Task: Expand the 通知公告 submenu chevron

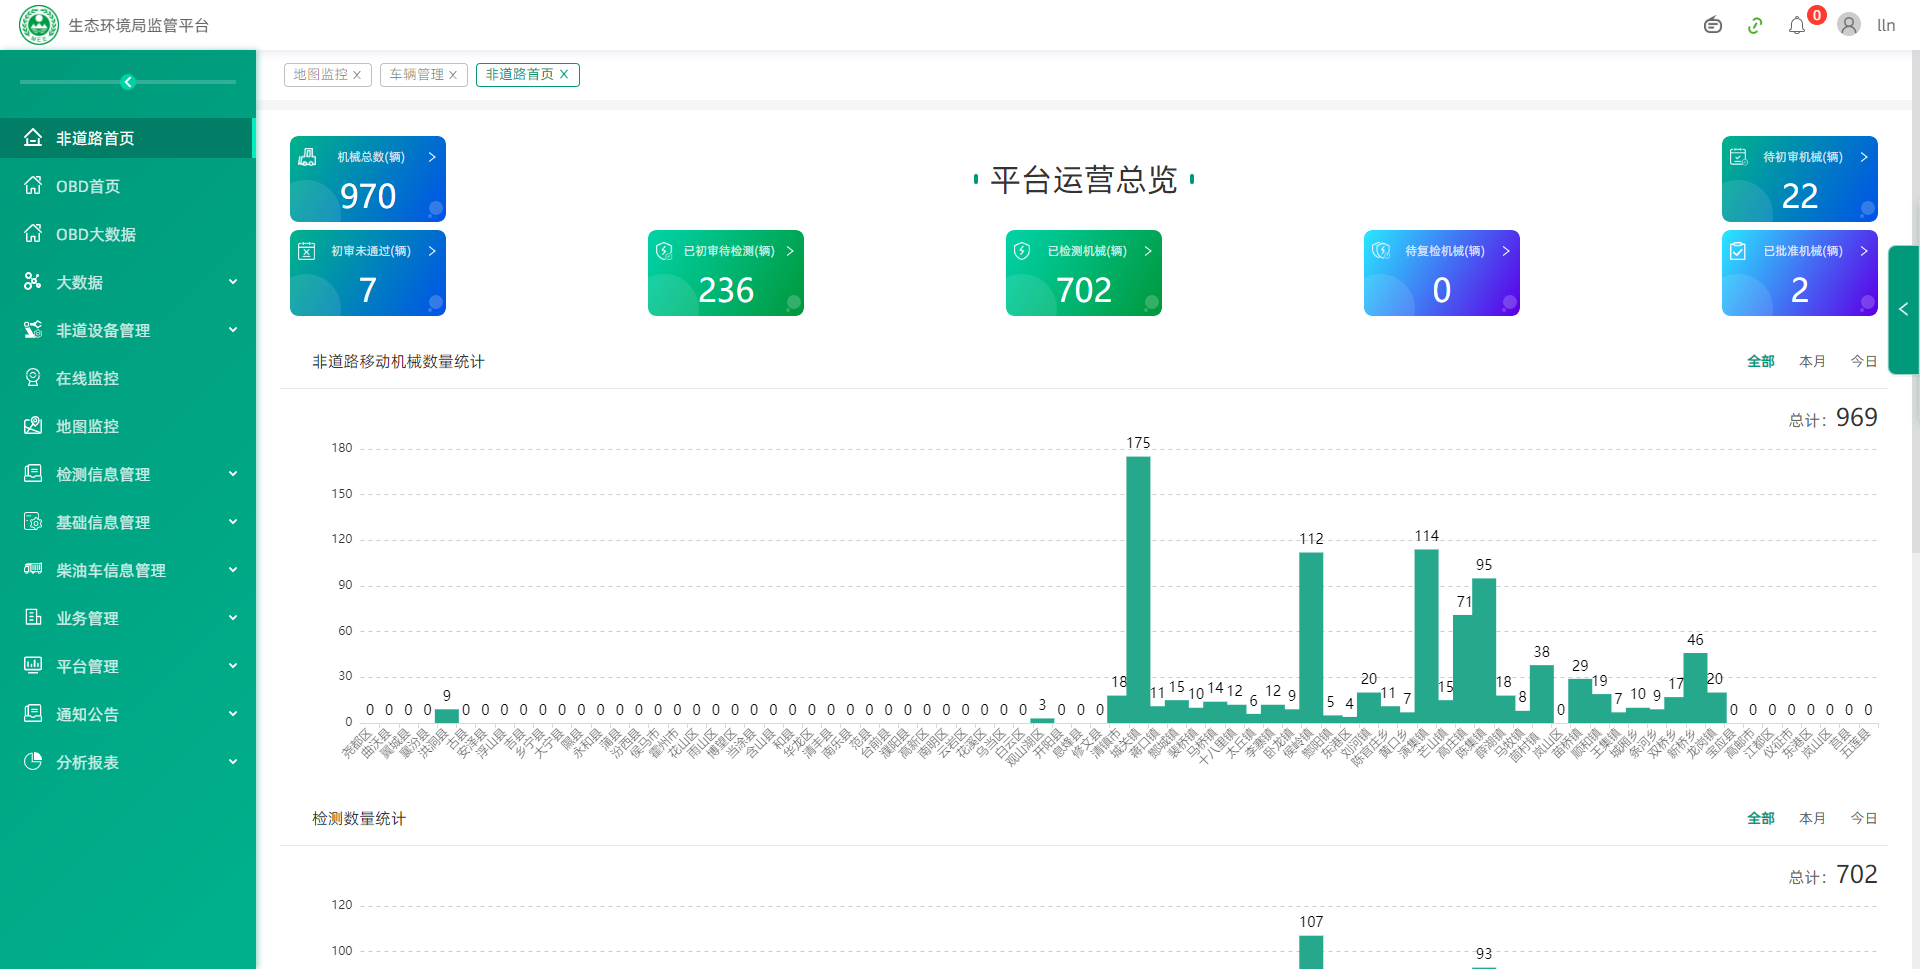Action: point(233,714)
